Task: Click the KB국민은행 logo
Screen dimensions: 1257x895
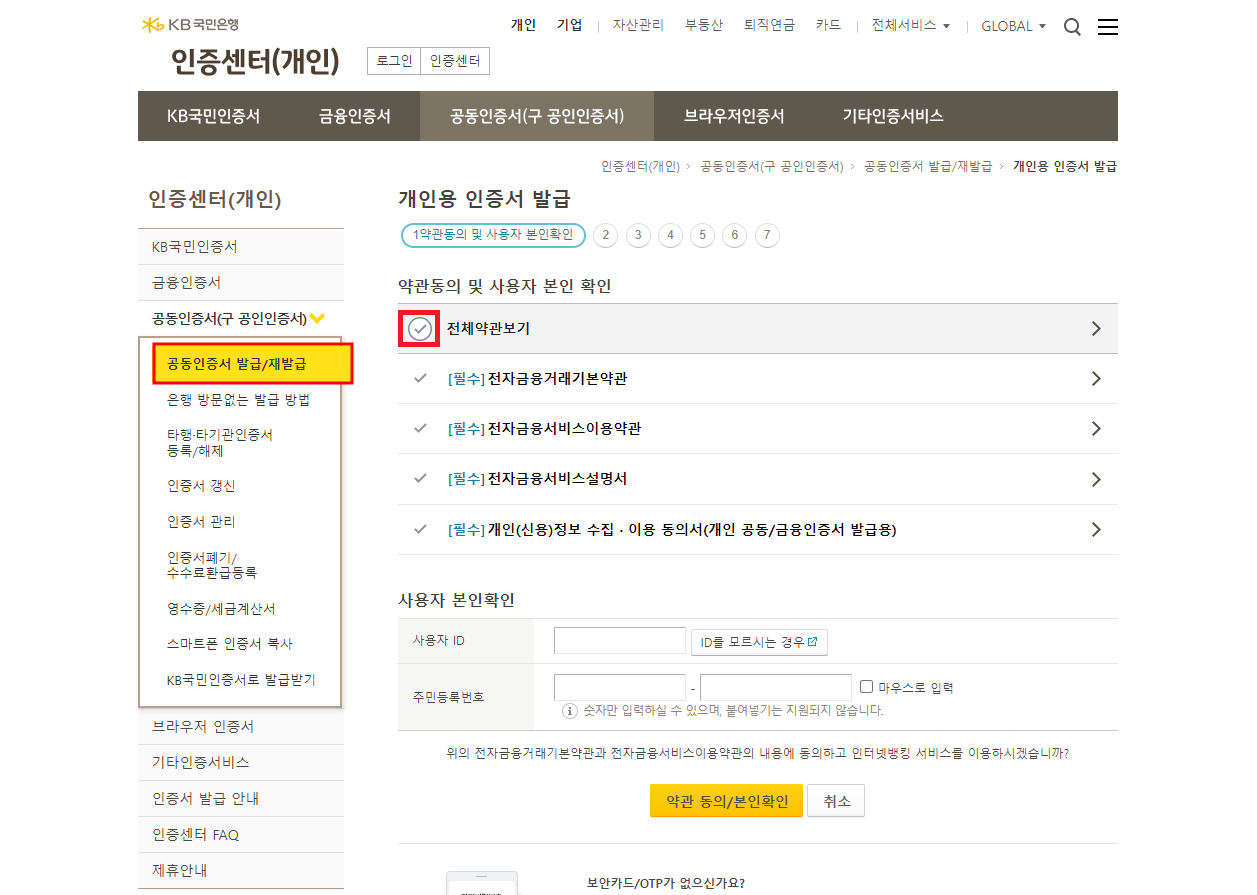Action: (190, 24)
